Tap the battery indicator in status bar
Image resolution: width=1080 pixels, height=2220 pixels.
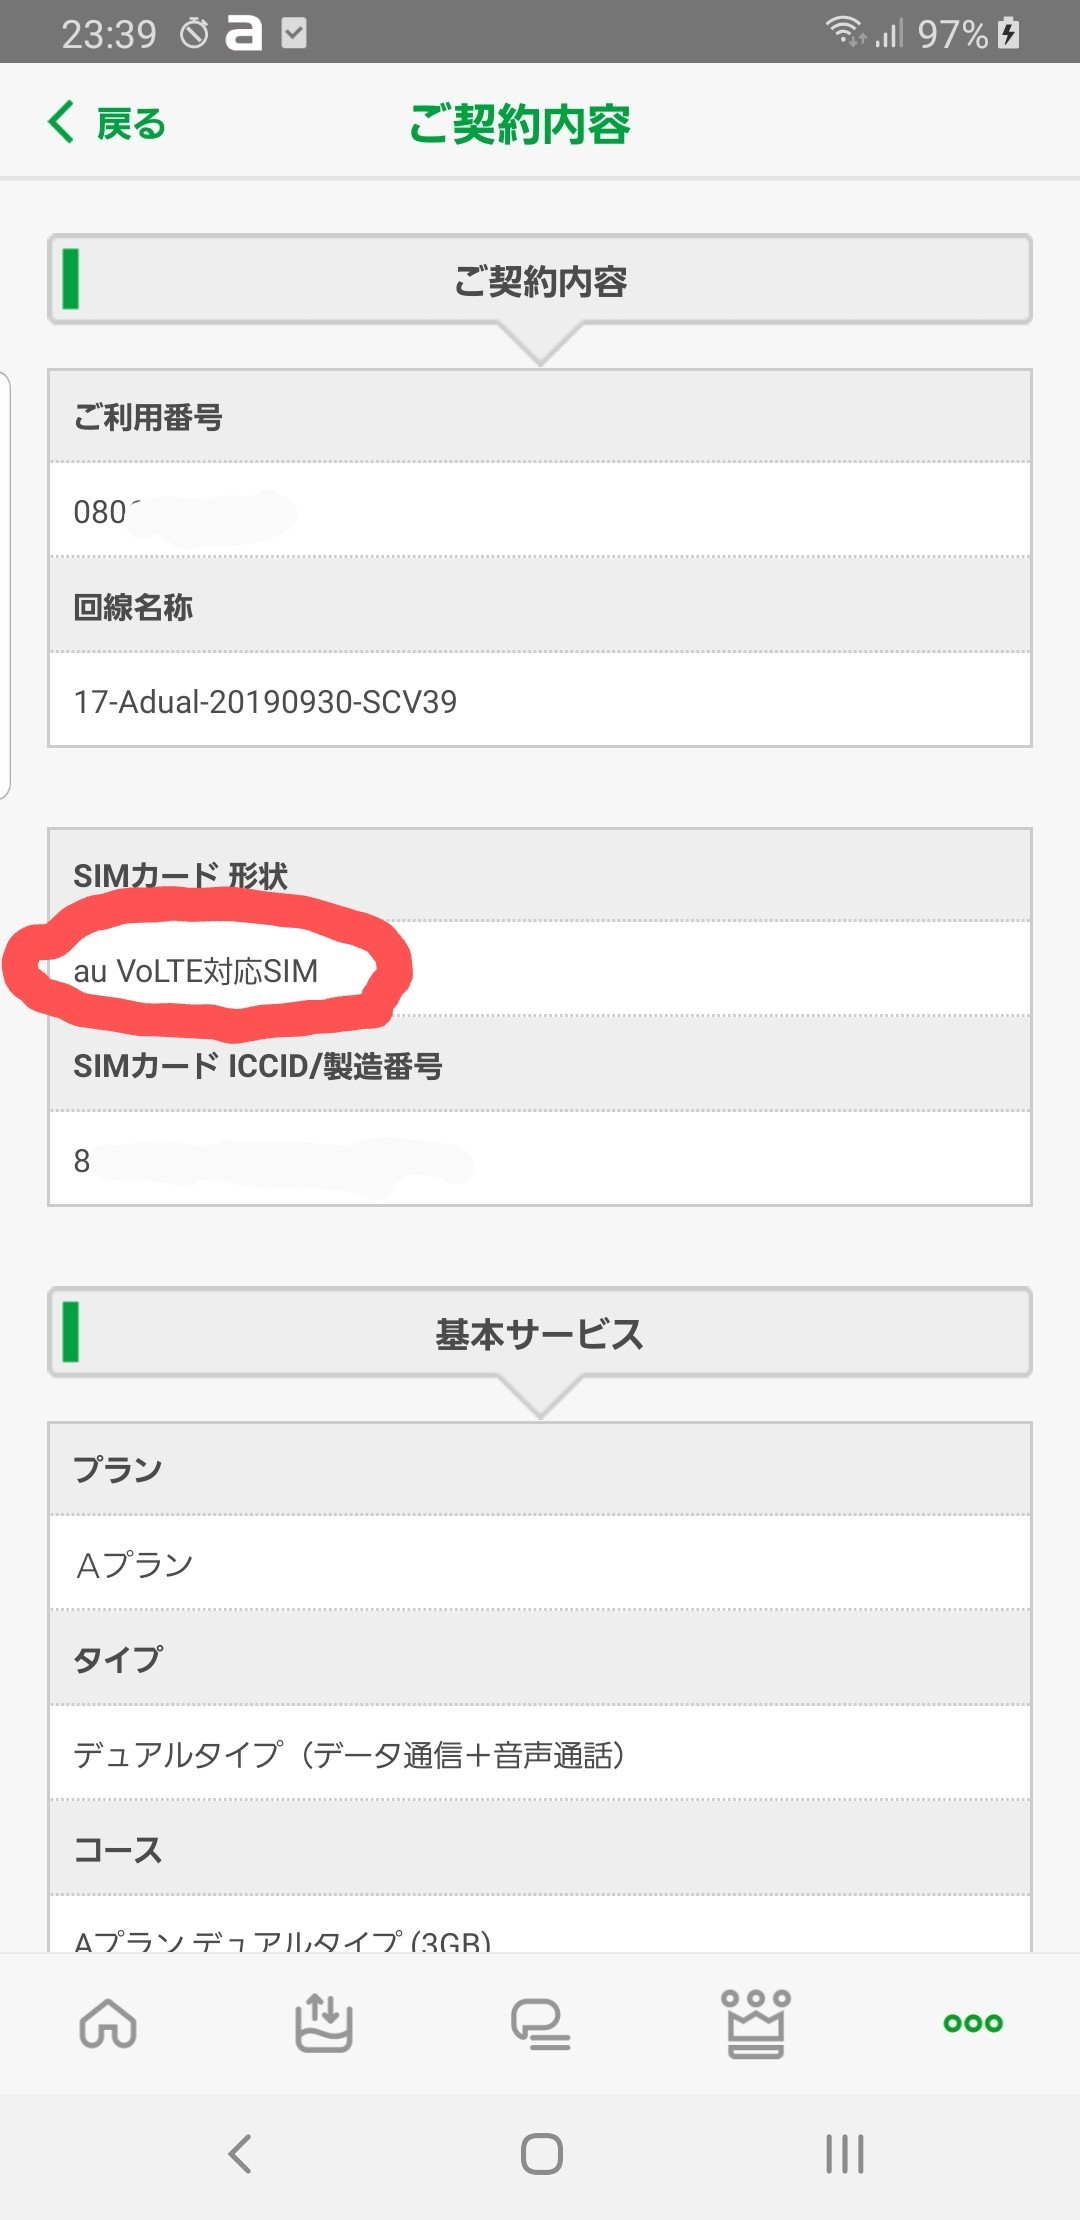click(x=1009, y=34)
